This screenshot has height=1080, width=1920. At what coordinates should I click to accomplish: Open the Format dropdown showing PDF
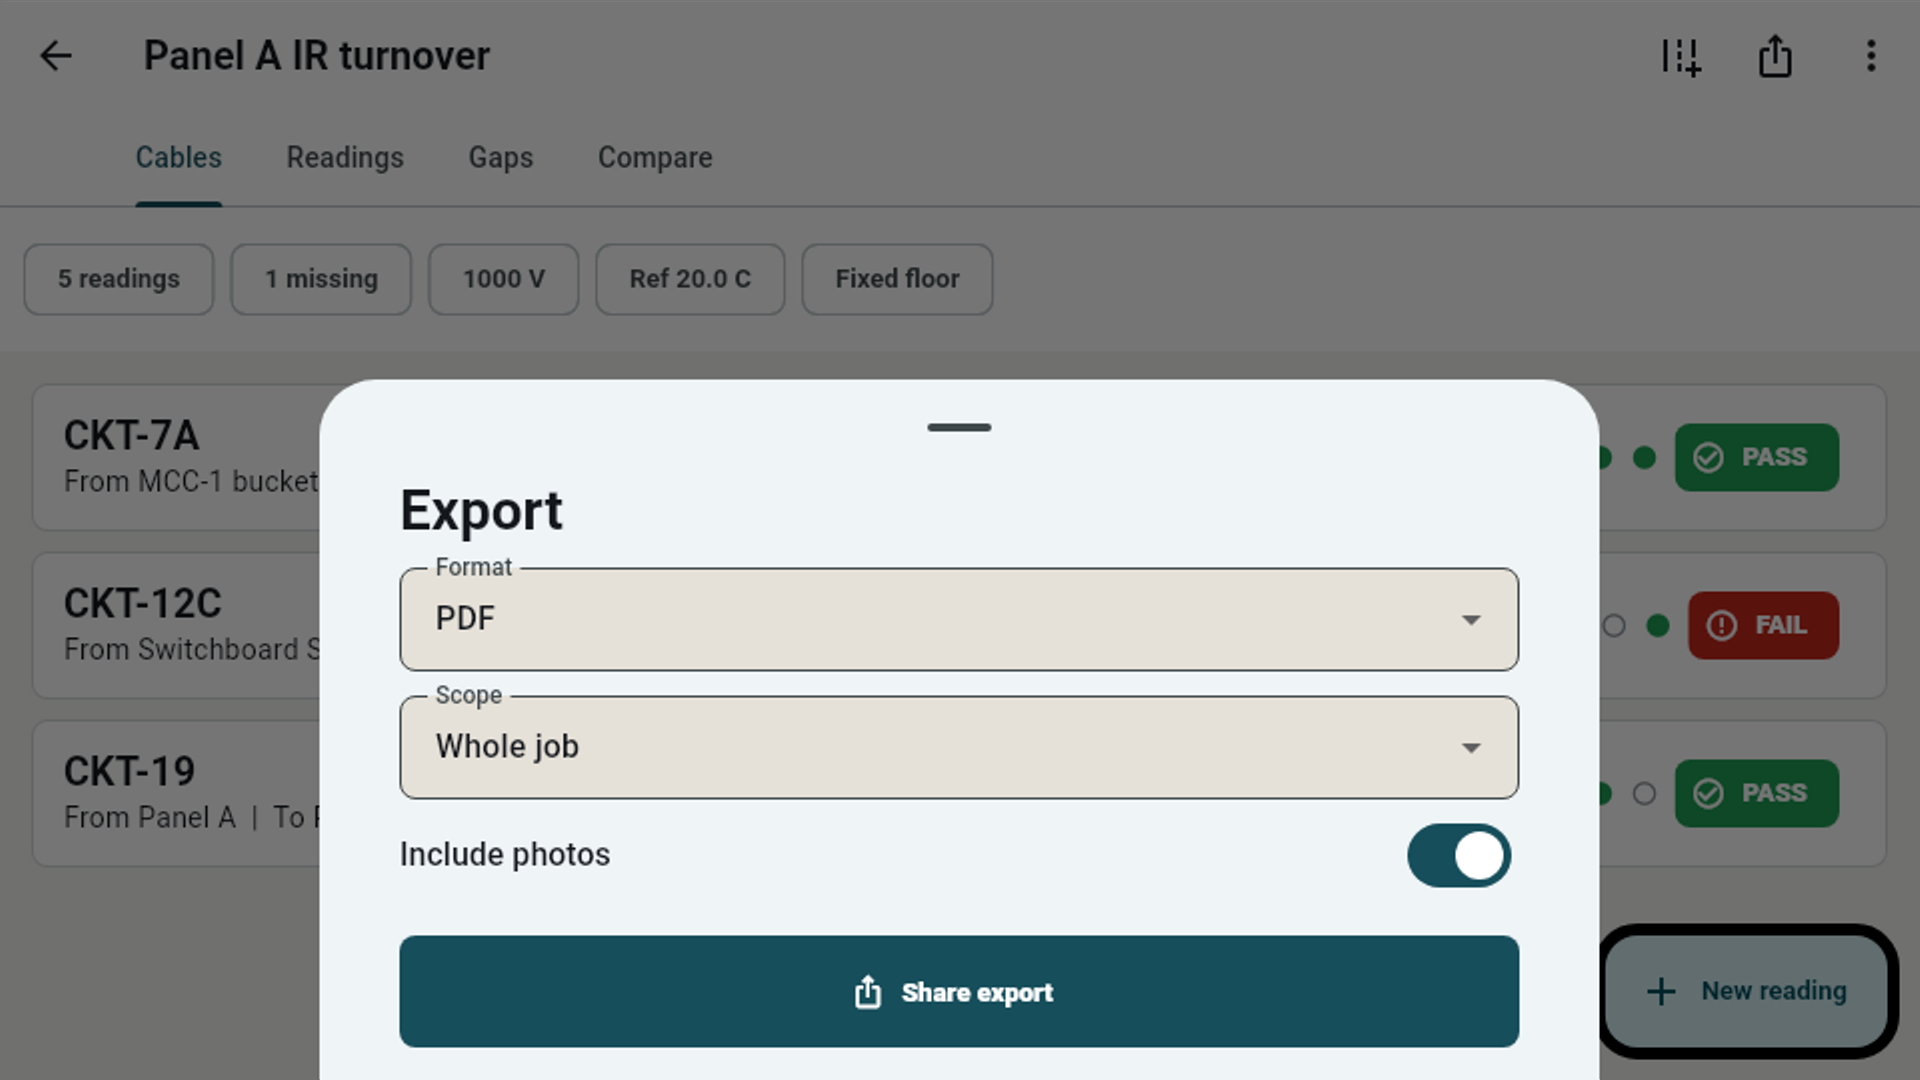pyautogui.click(x=959, y=619)
